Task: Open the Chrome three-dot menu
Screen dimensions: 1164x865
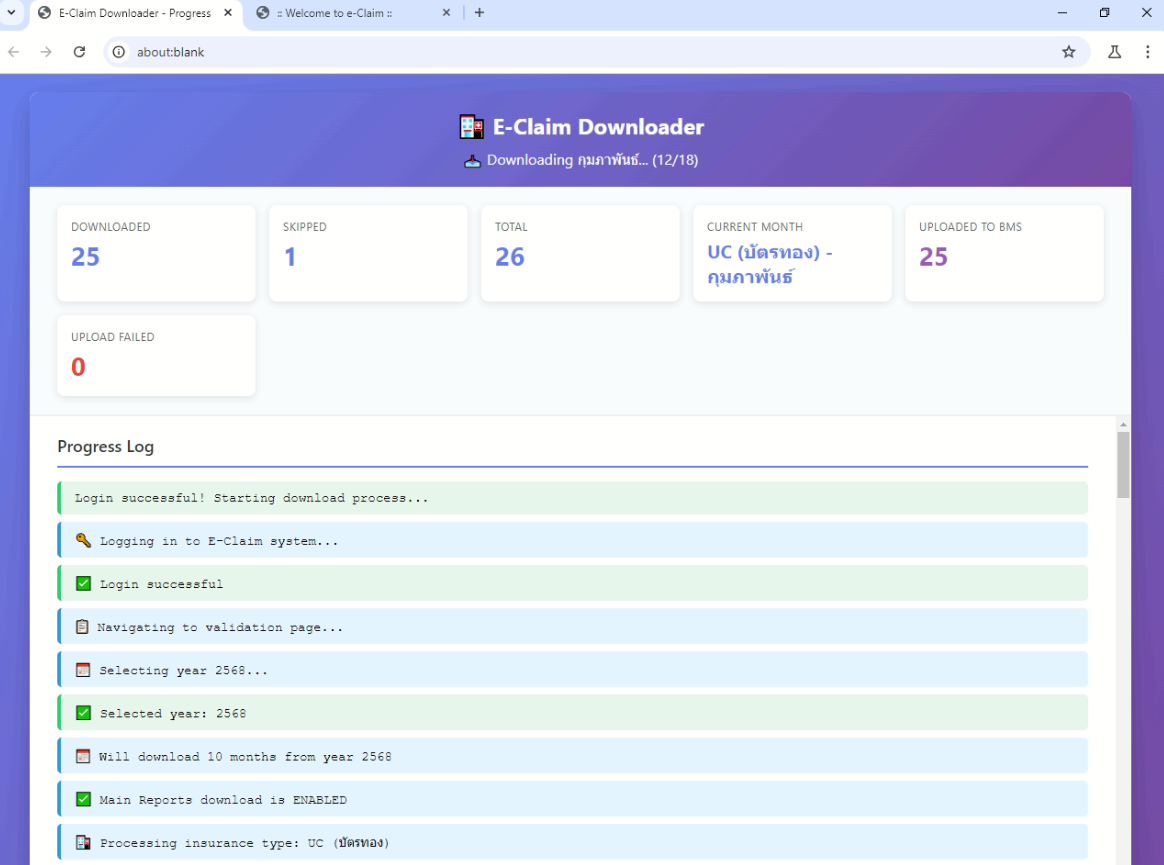Action: point(1147,52)
